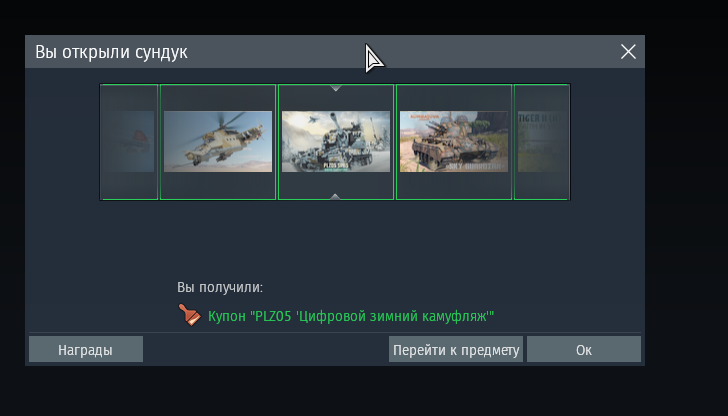Viewport: 728px width, 416px height.
Task: Open the Награды rewards list
Action: (x=86, y=349)
